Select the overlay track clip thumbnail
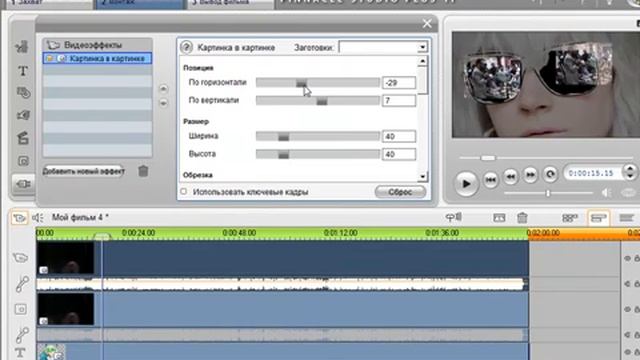Viewport: 640px width, 360px height. pyautogui.click(x=65, y=309)
